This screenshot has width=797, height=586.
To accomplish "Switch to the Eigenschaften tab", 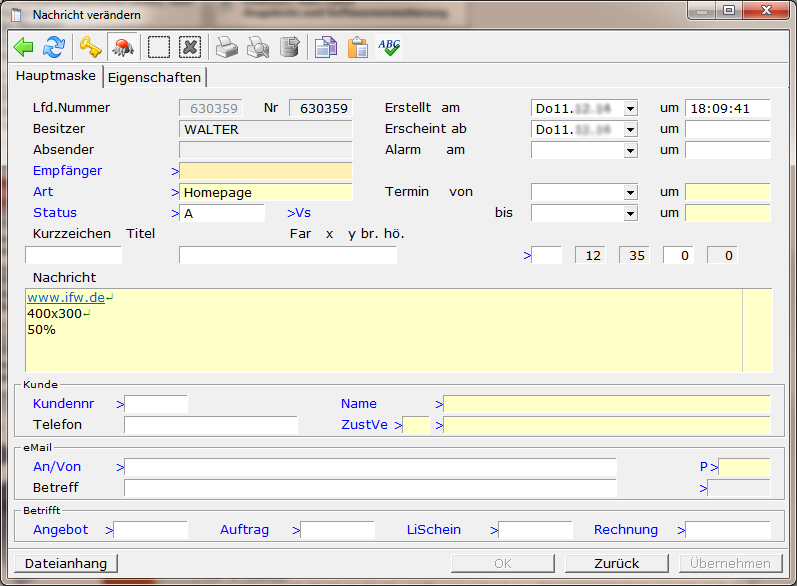I will 155,77.
